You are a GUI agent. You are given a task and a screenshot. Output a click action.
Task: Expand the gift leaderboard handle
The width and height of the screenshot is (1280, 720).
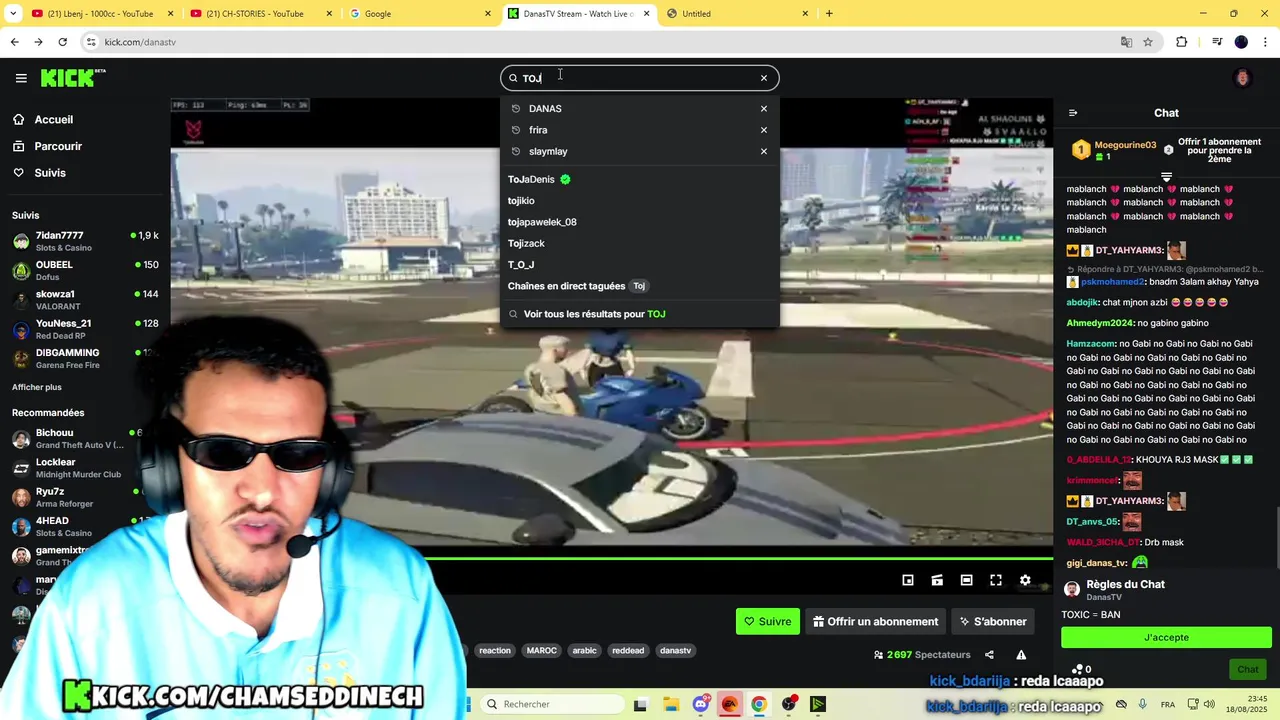1166,177
